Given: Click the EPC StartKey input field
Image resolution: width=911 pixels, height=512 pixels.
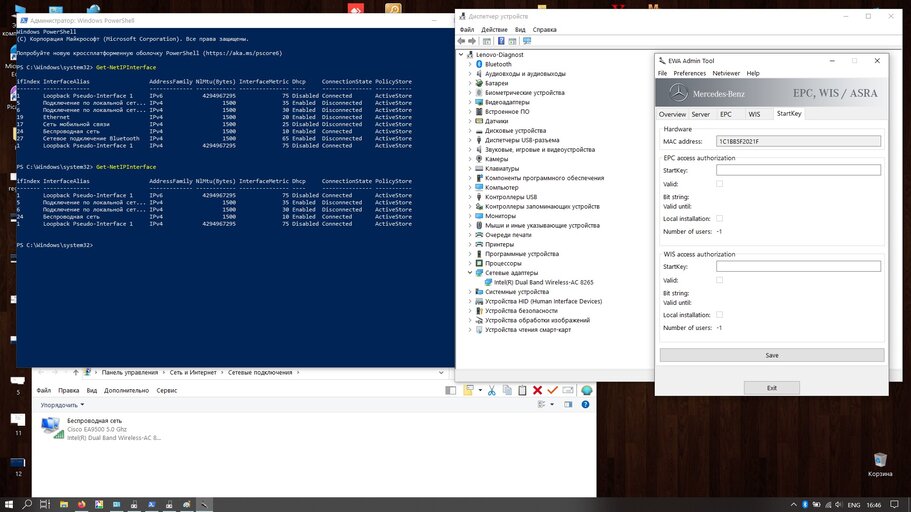Looking at the screenshot, I should pyautogui.click(x=798, y=170).
